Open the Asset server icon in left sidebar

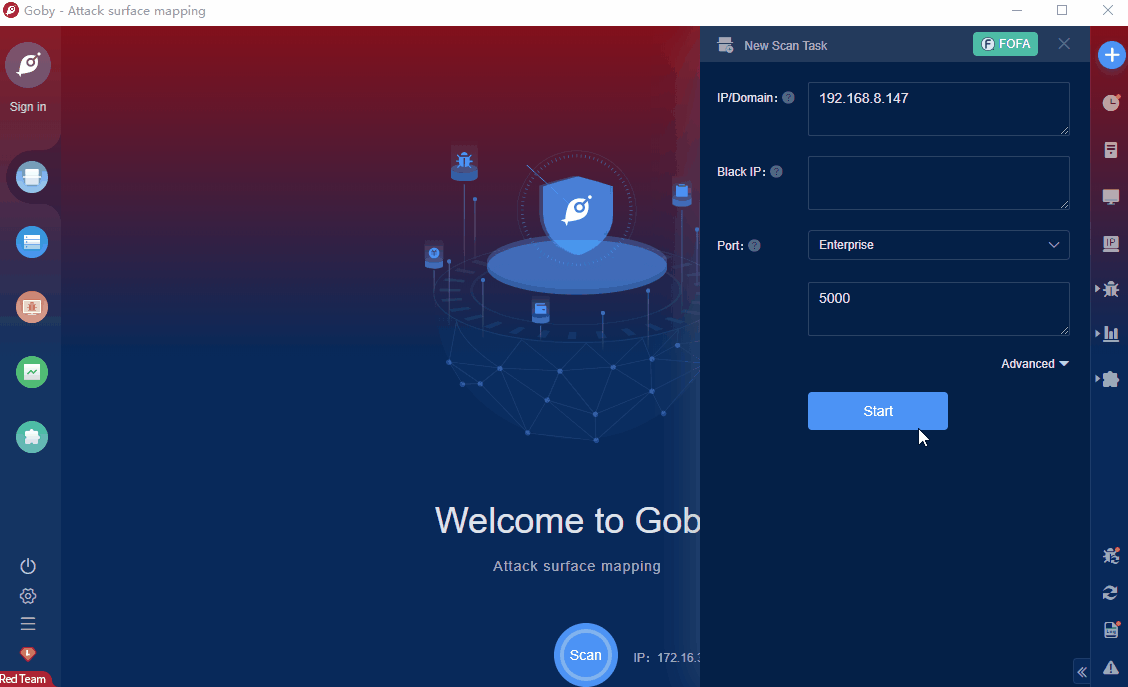pyautogui.click(x=32, y=242)
